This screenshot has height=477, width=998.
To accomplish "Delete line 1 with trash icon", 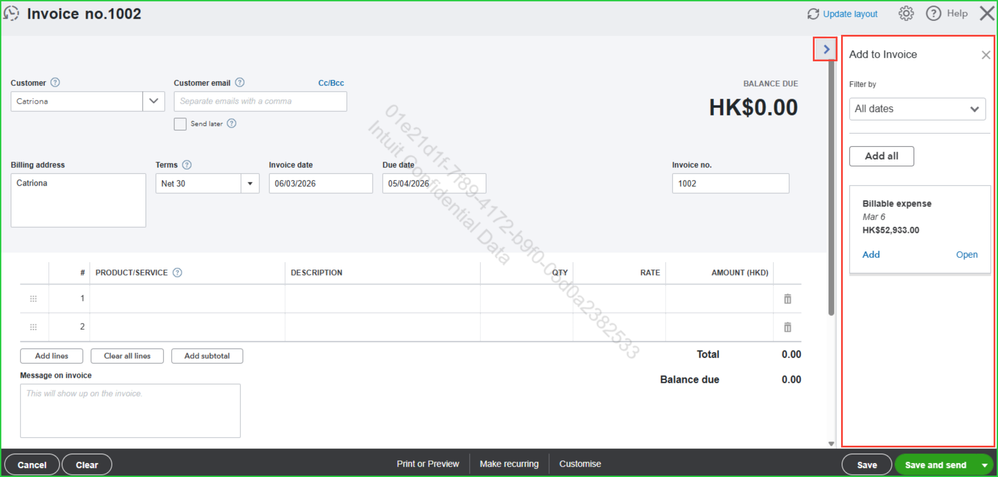I will tap(787, 299).
